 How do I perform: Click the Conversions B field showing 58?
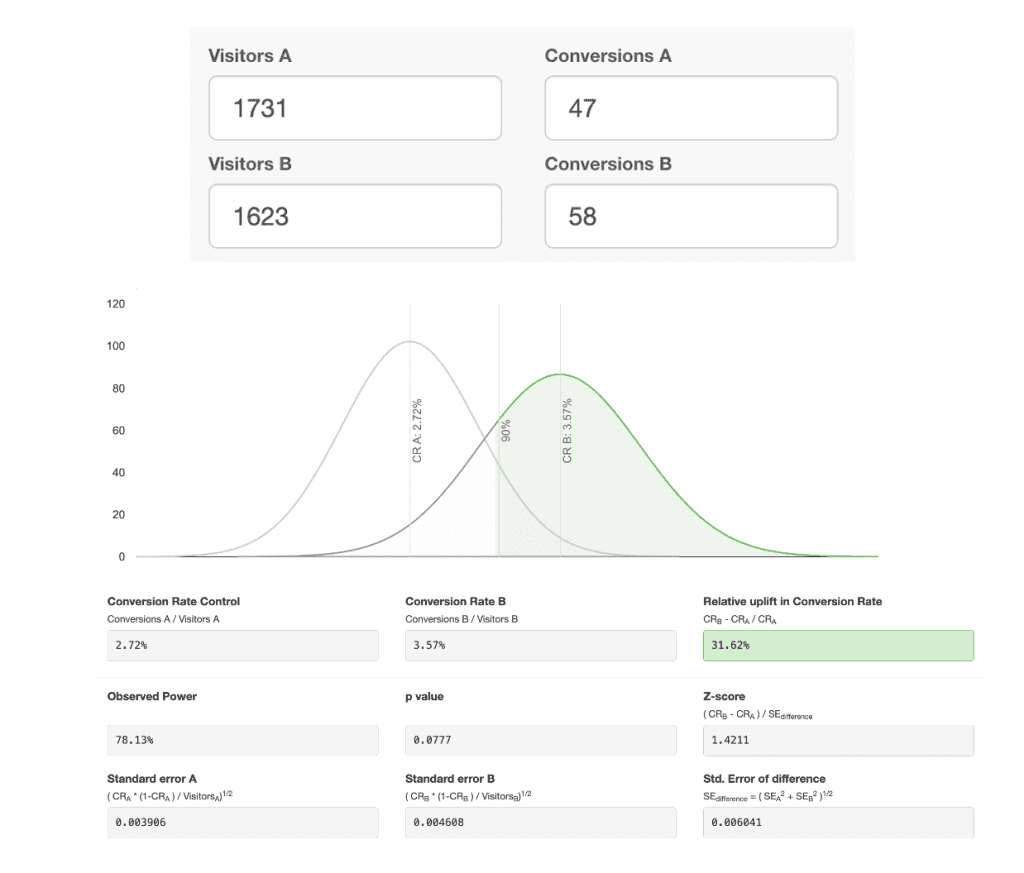690,216
